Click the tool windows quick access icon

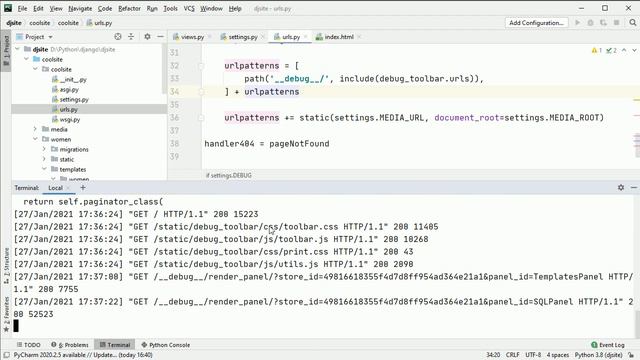tap(6, 355)
